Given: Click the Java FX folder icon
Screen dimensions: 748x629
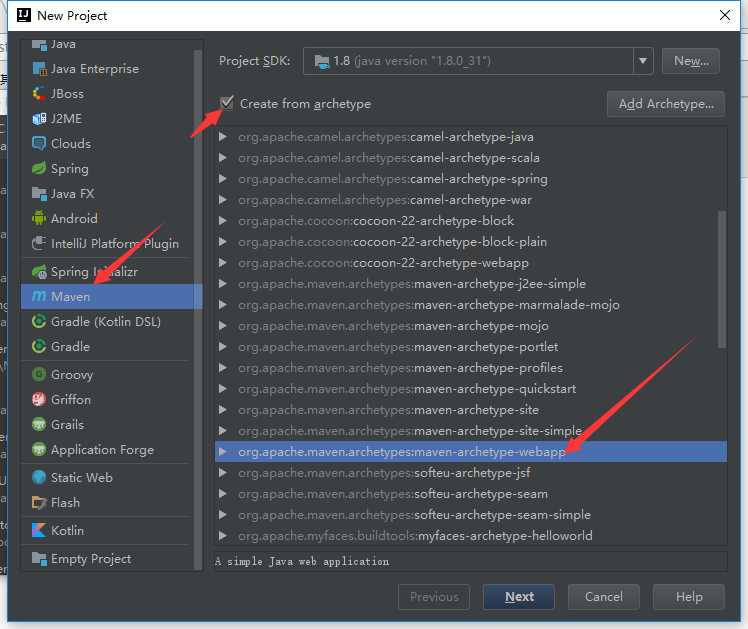Looking at the screenshot, I should 40,193.
